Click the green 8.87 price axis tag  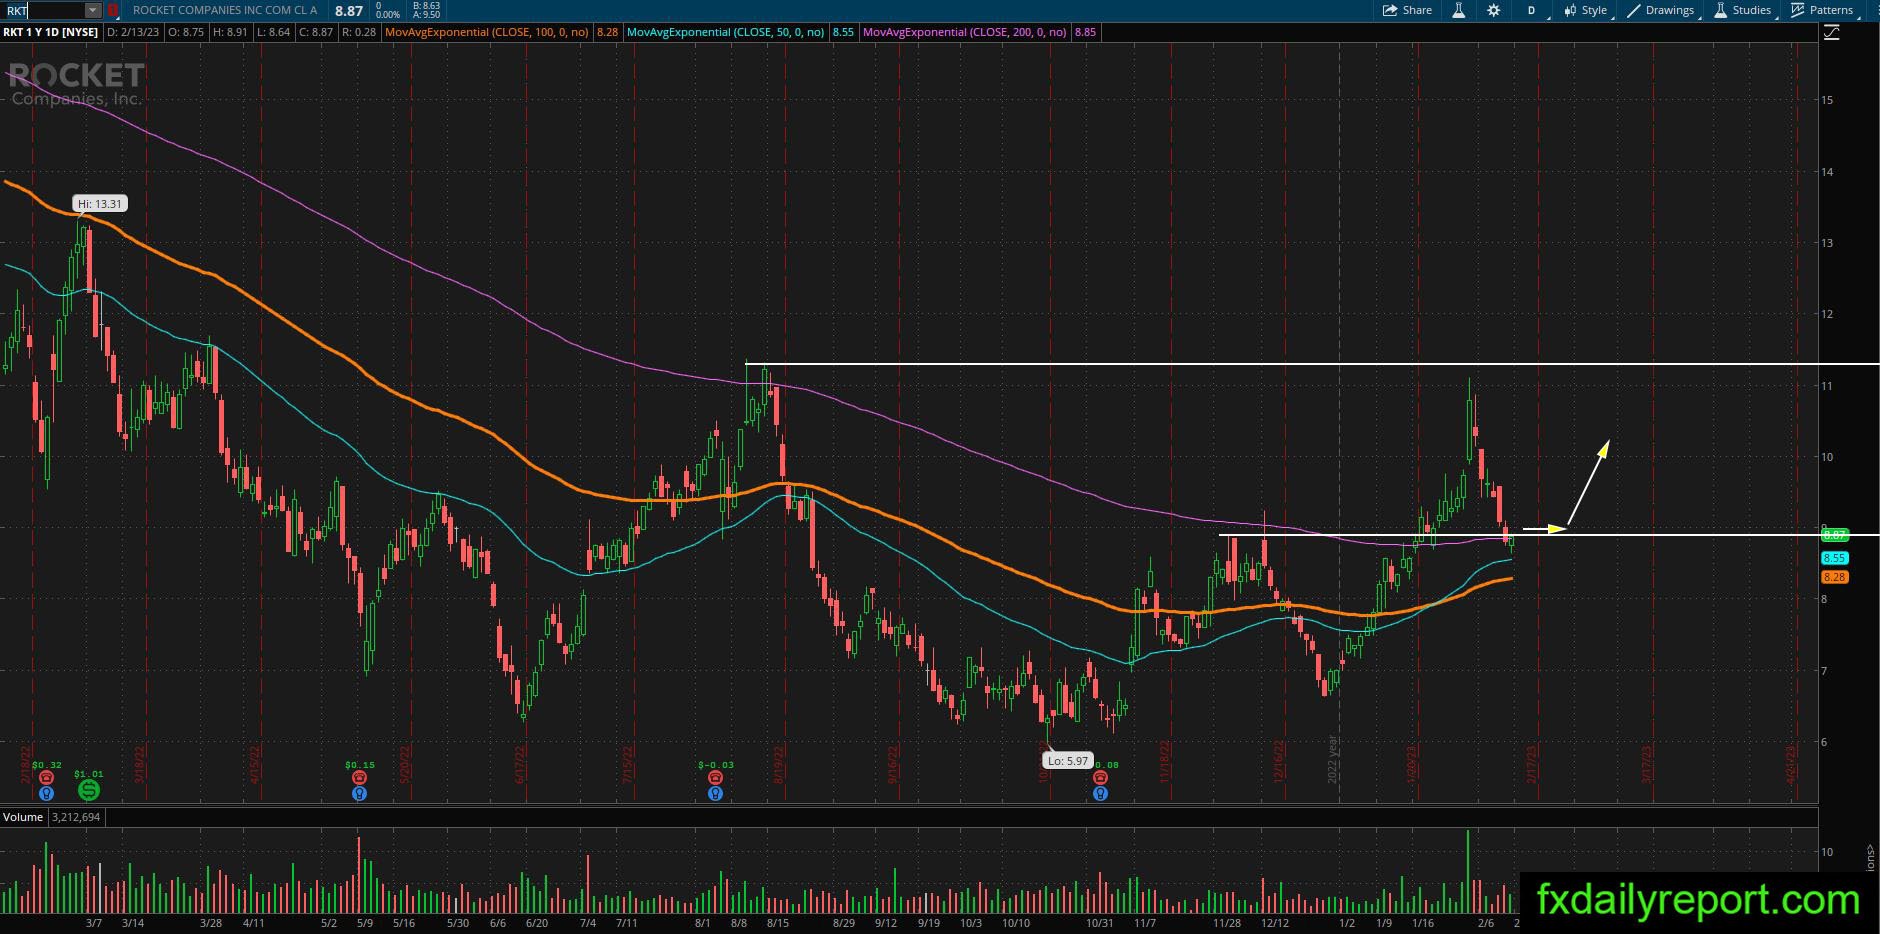pyautogui.click(x=1834, y=535)
